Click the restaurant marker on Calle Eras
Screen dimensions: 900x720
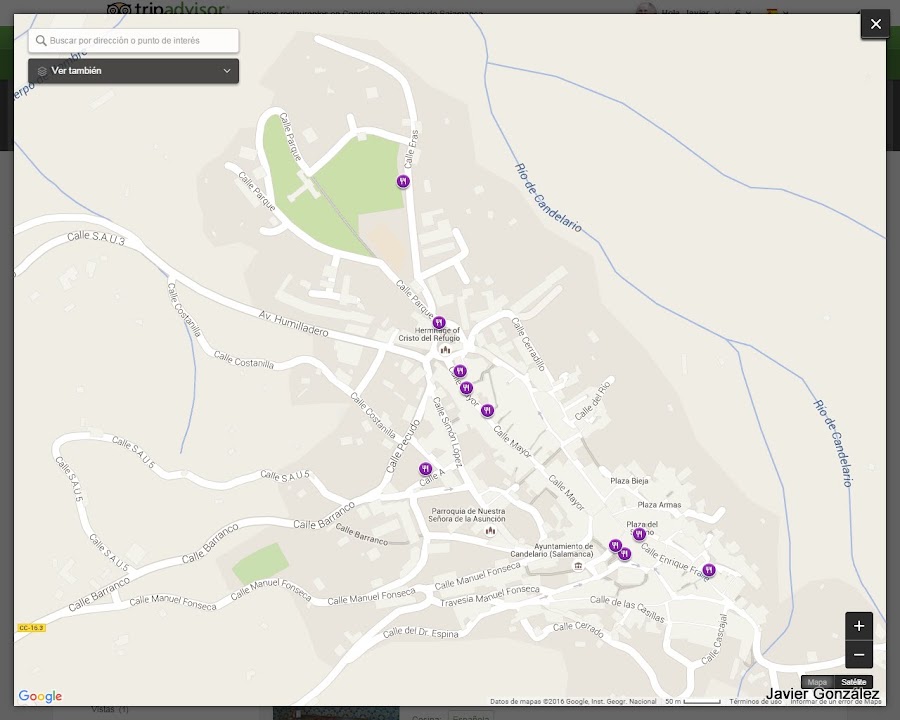click(x=404, y=181)
